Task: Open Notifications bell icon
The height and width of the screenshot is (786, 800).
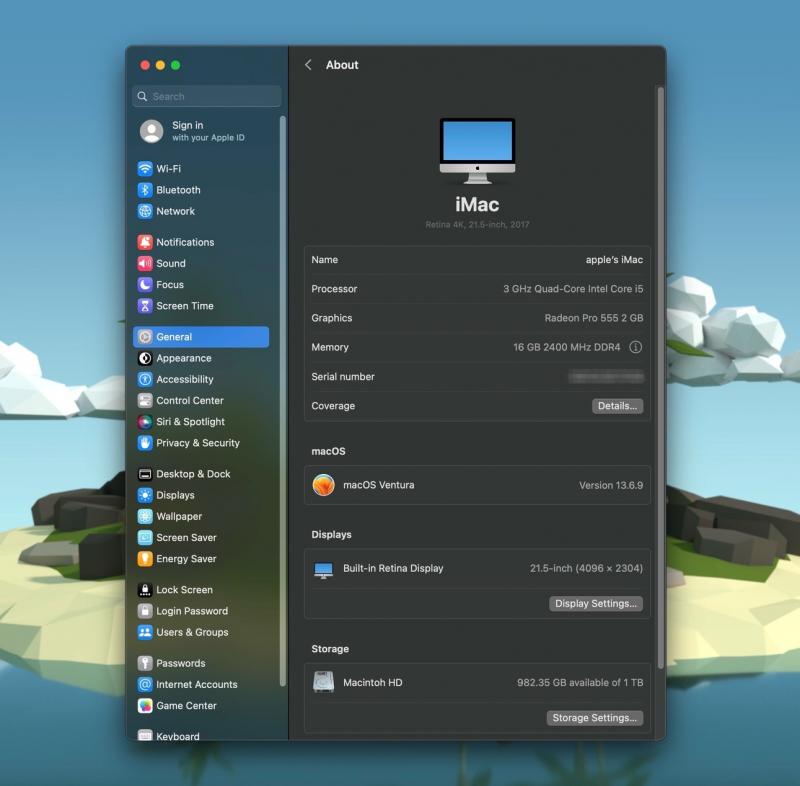Action: click(x=145, y=242)
